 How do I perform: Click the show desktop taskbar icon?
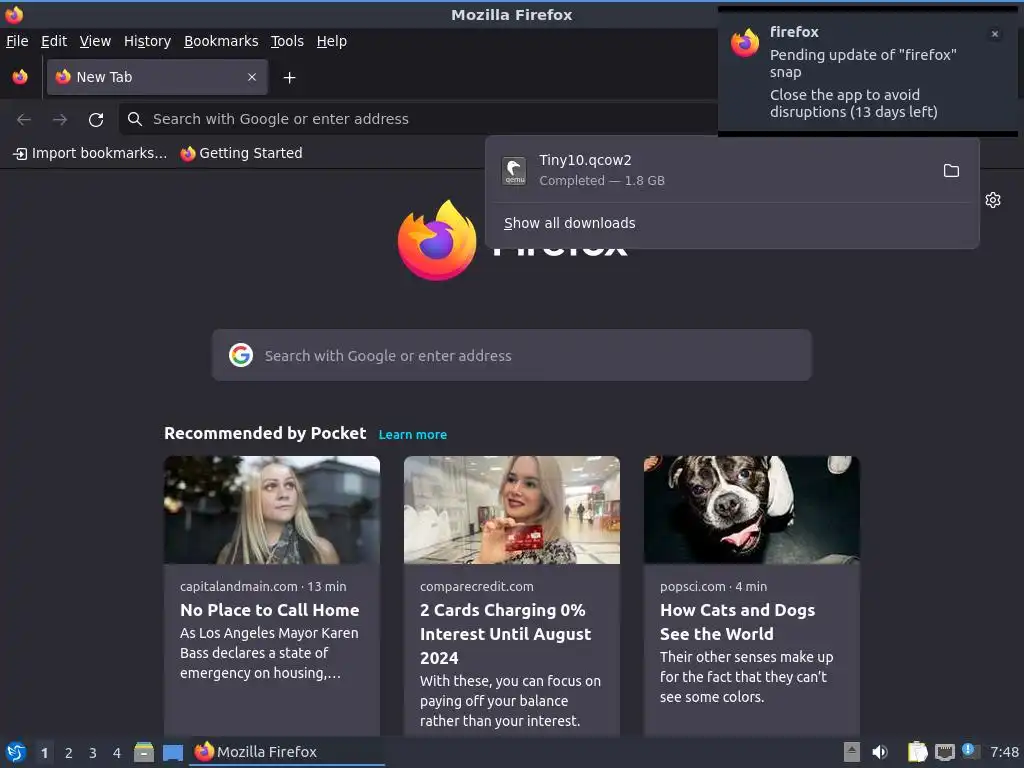tap(173, 752)
